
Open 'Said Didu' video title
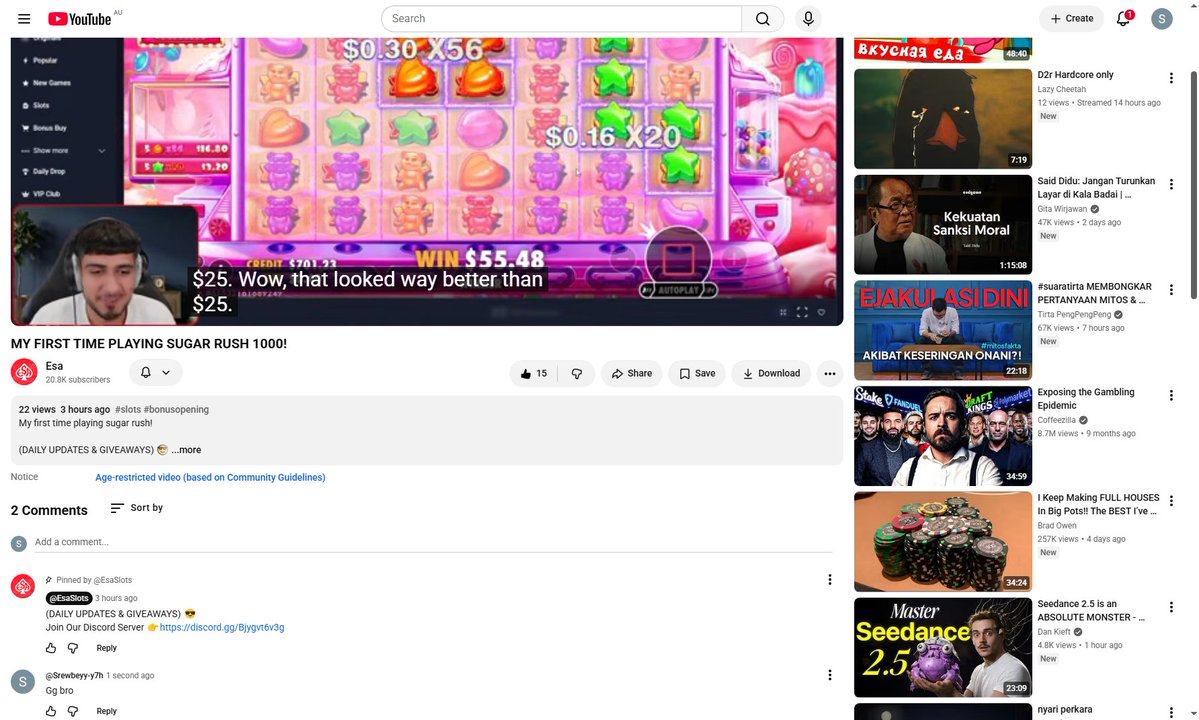[x=1096, y=188]
